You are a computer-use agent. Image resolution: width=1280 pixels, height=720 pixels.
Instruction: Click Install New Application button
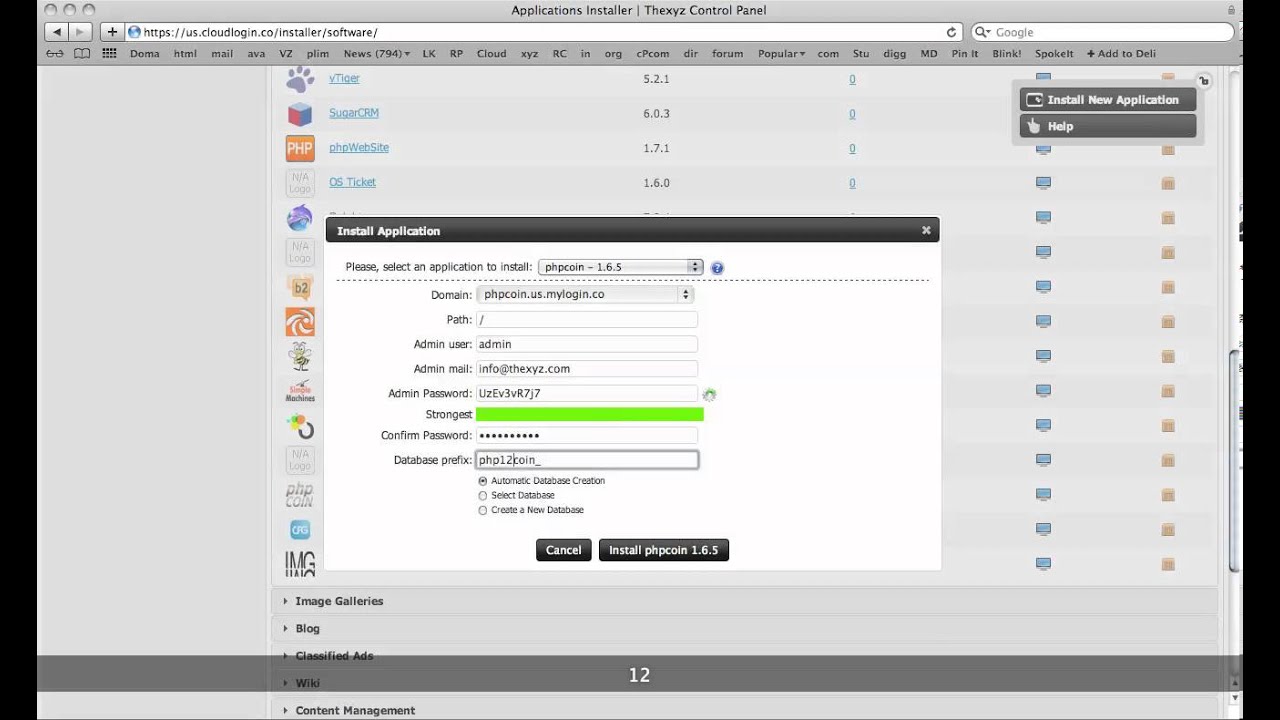coord(1108,100)
